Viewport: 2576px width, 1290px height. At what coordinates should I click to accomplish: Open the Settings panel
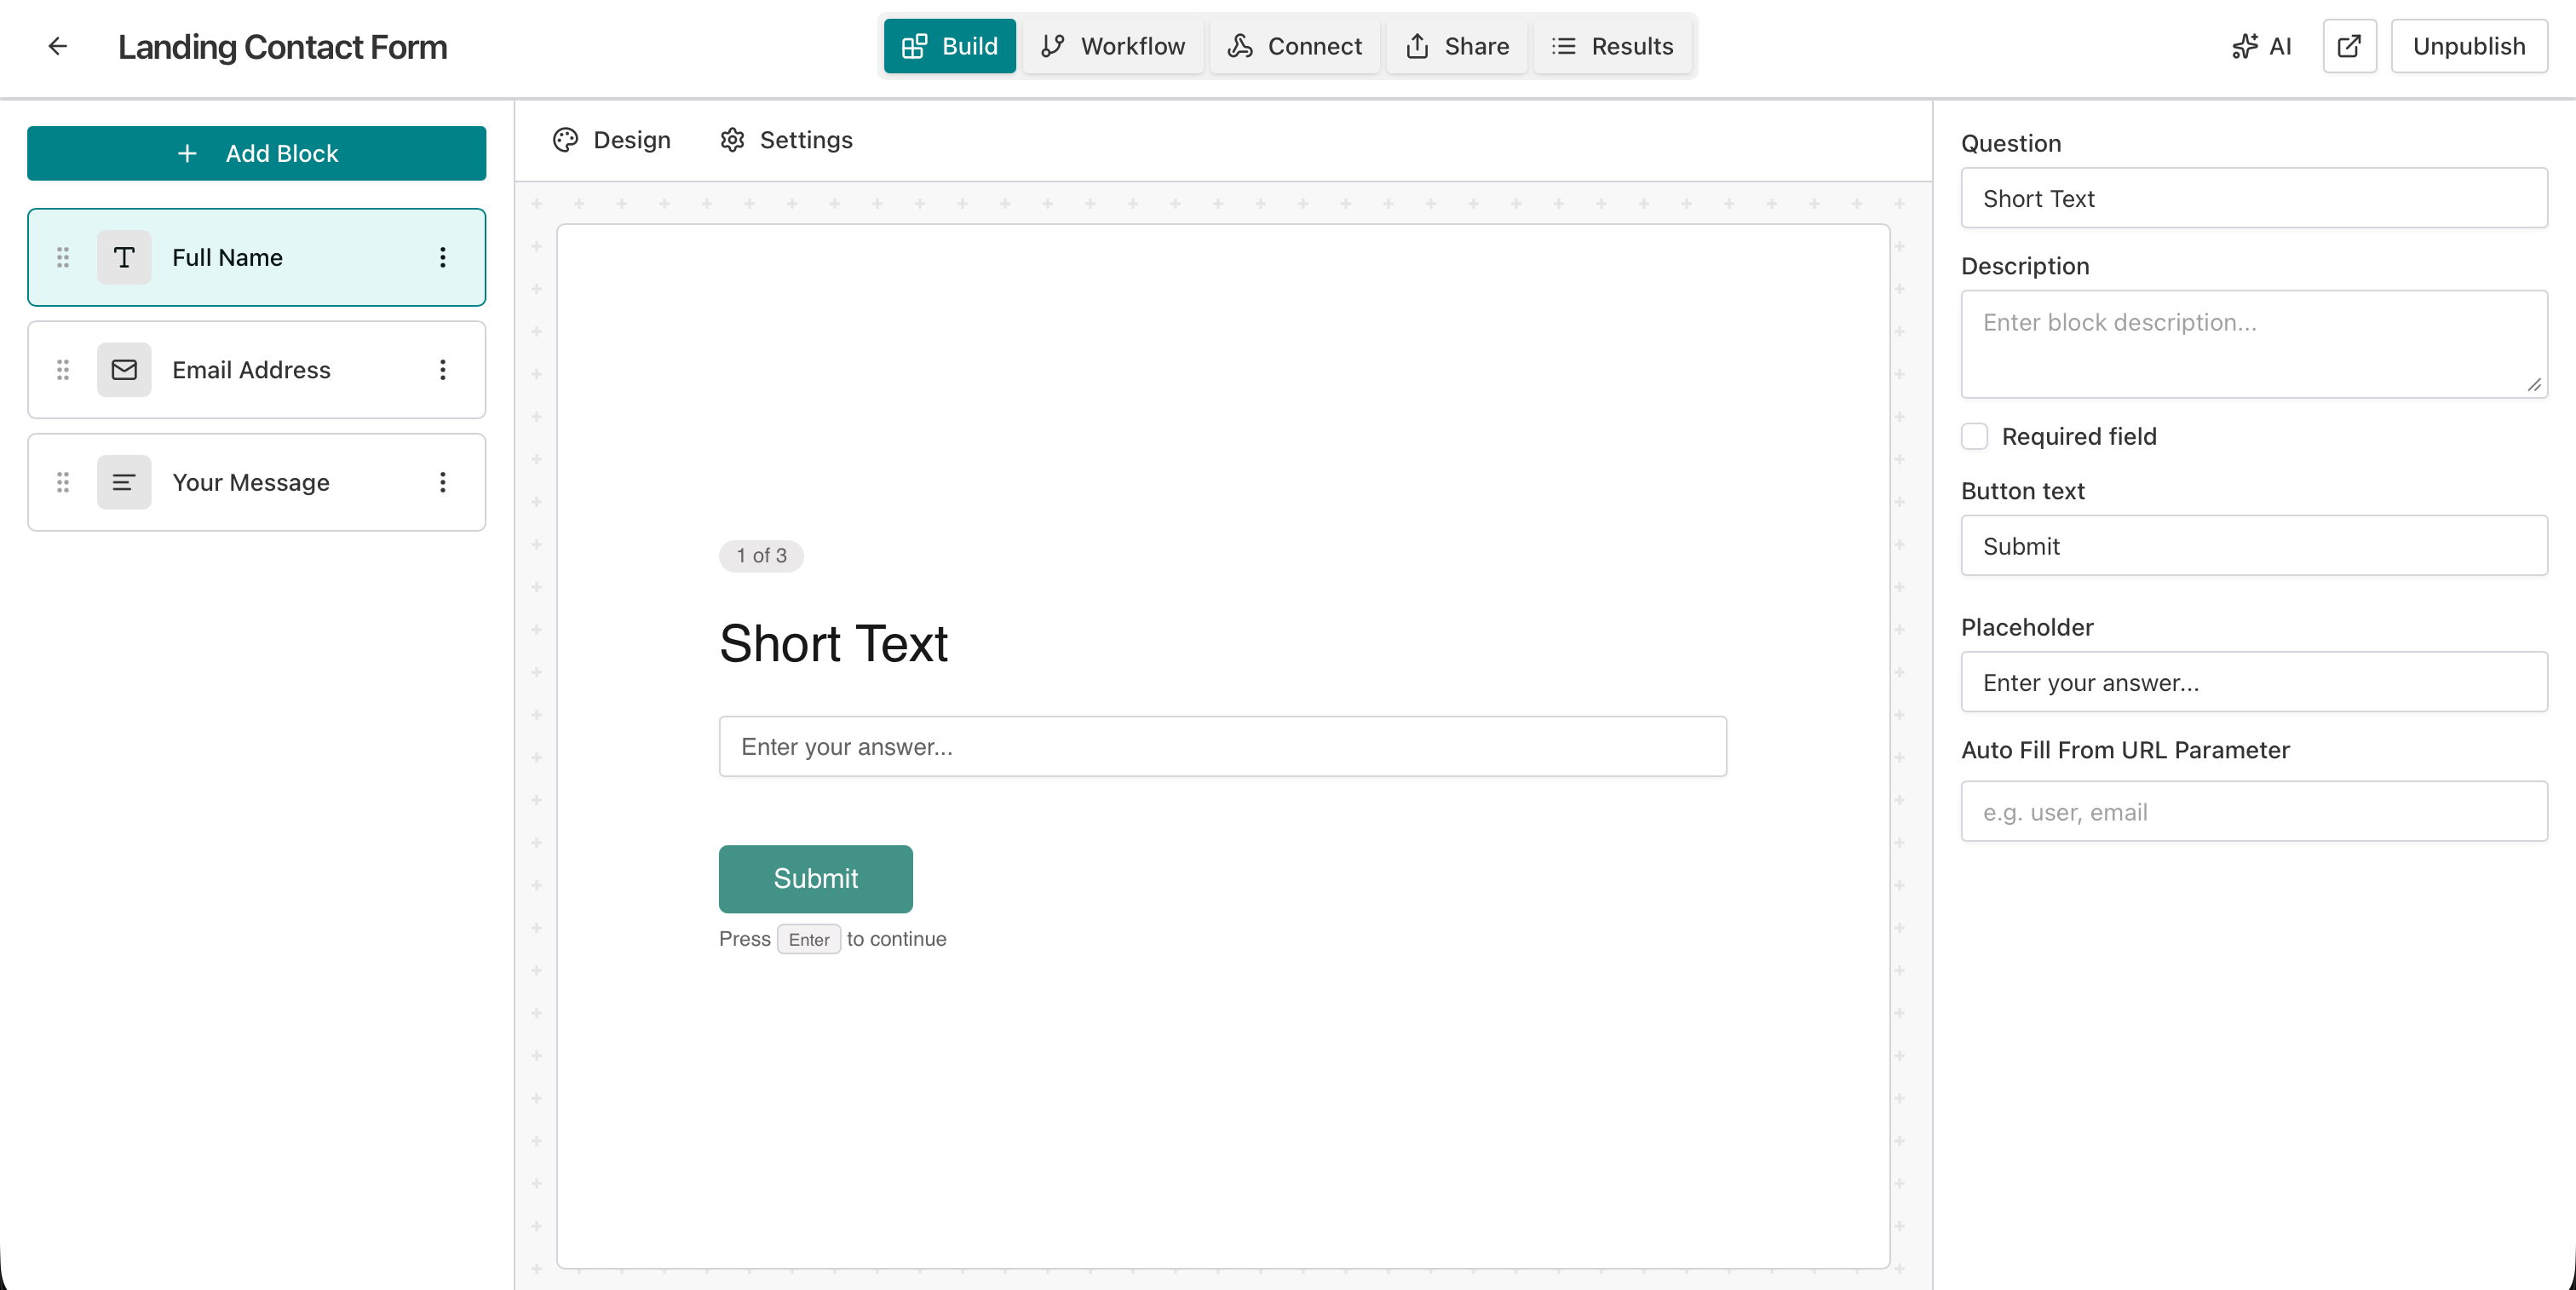(785, 140)
